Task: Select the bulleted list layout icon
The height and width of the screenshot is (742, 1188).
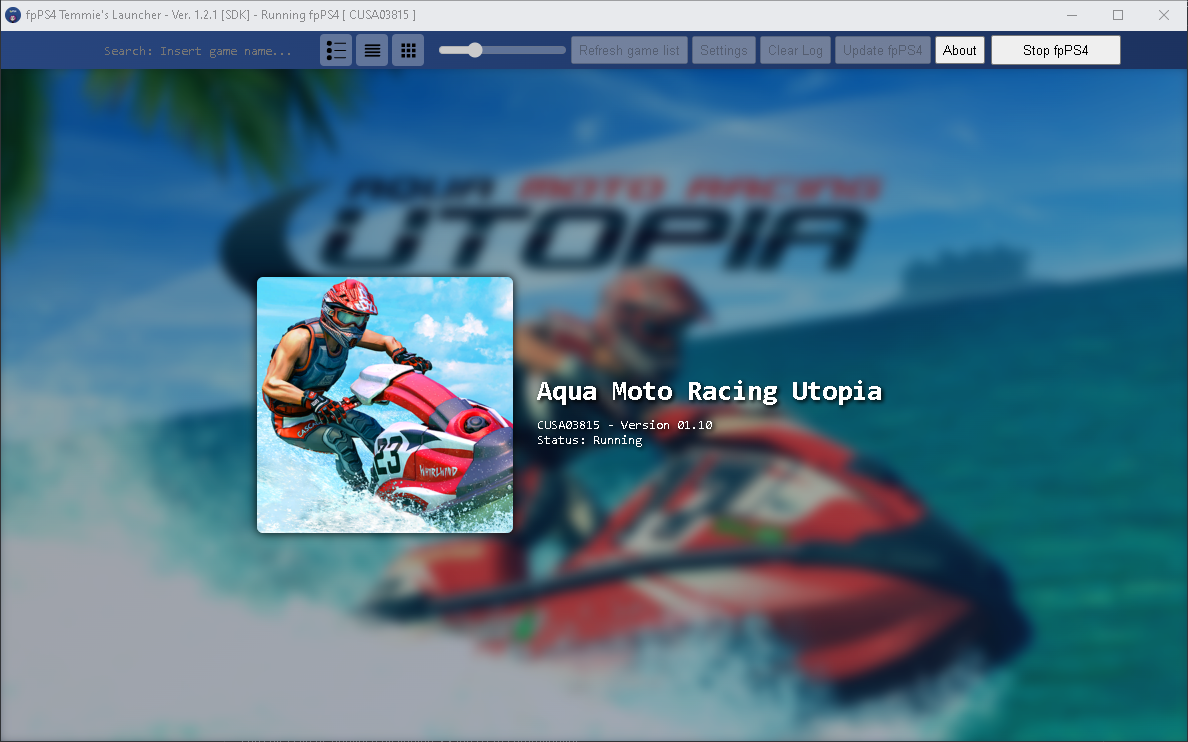Action: pos(336,49)
